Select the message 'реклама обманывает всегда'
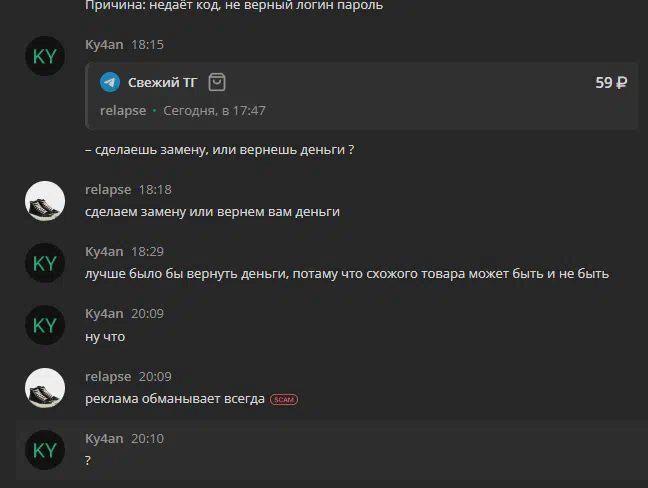 (x=175, y=399)
